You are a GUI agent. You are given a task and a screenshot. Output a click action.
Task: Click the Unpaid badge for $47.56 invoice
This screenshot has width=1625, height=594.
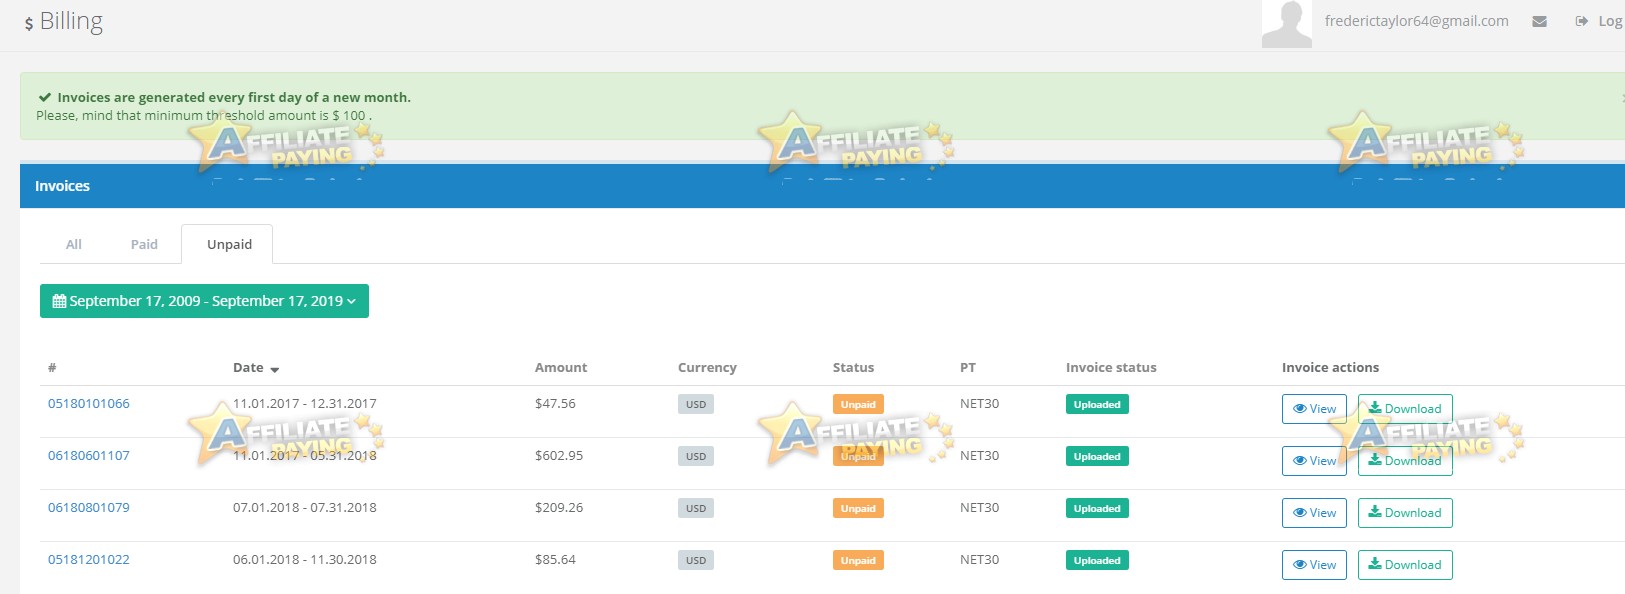(x=858, y=405)
